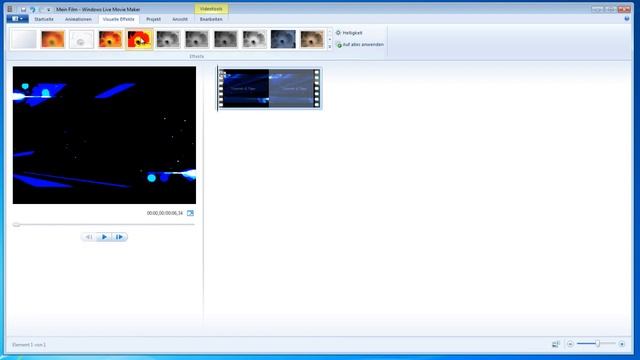Click the storyboard playhead line
Viewport: 640px width, 360px height.
(x=218, y=88)
